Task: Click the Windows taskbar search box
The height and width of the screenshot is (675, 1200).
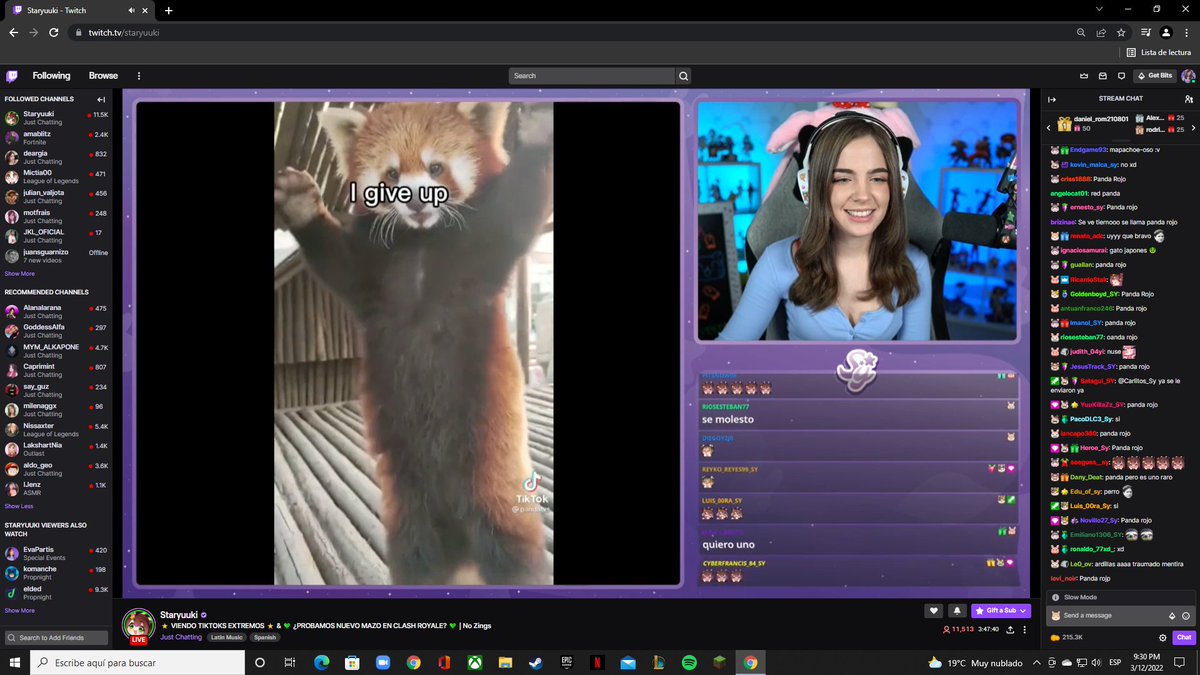Action: [x=137, y=662]
